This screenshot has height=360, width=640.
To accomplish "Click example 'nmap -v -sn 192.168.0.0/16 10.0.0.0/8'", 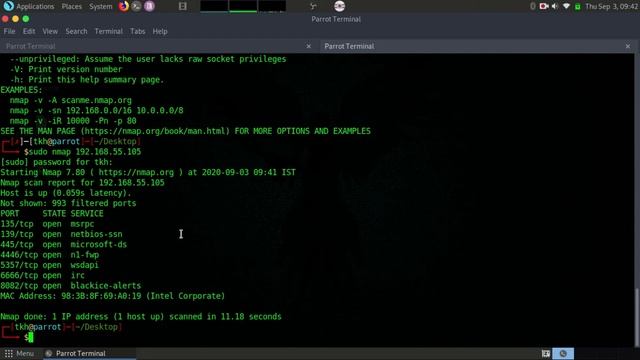I will pos(97,111).
